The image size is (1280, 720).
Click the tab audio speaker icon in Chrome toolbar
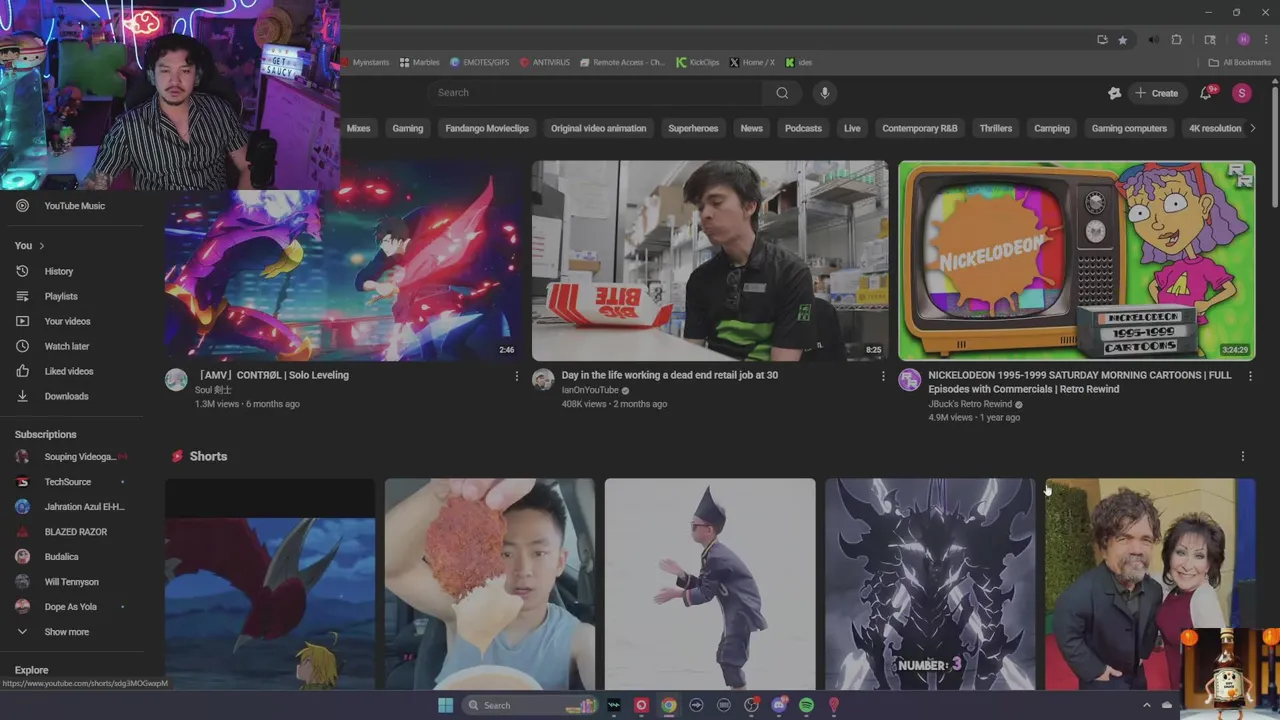point(1153,40)
